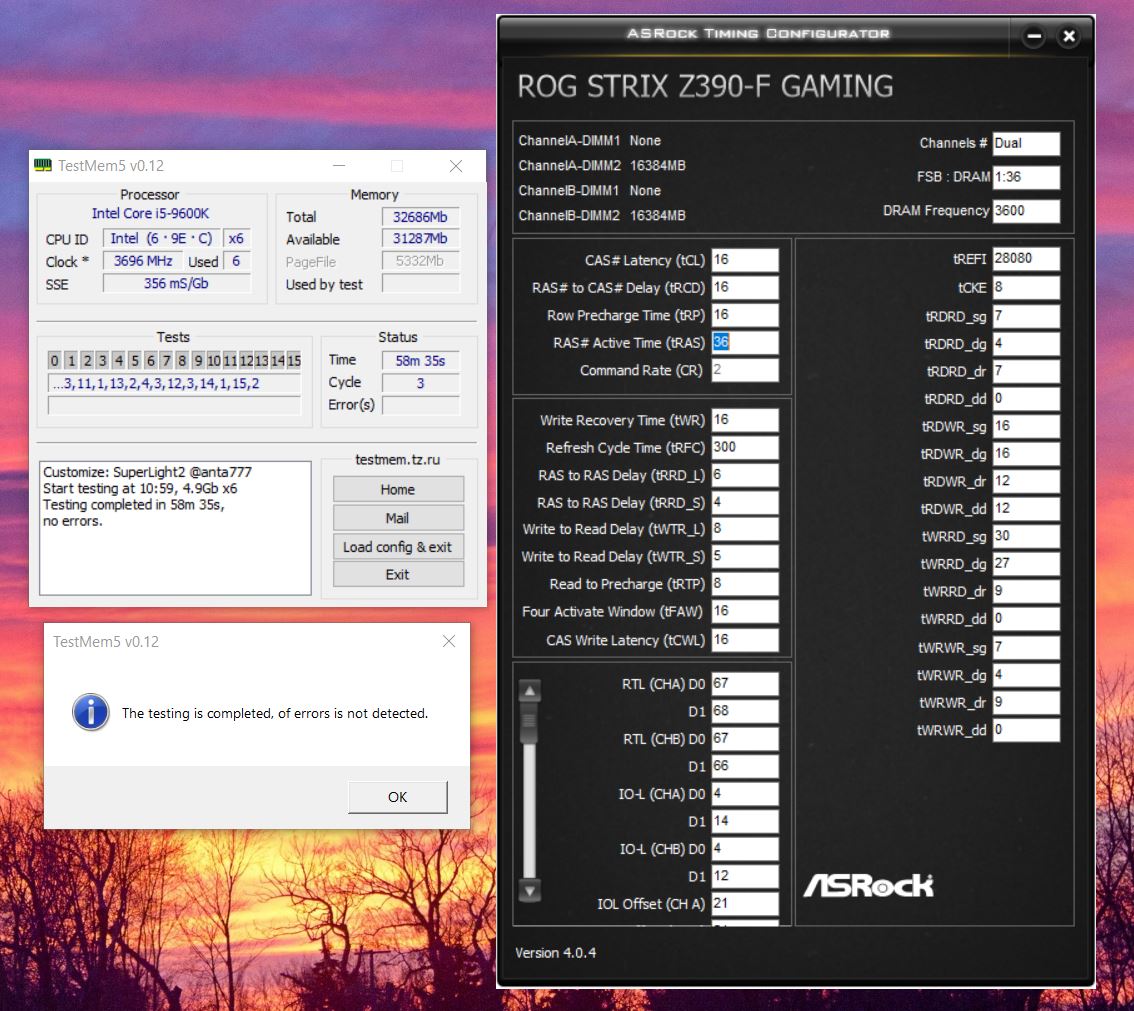Click the SSE speed value 356 mS/Gb
Image resolution: width=1134 pixels, height=1011 pixels.
click(176, 283)
